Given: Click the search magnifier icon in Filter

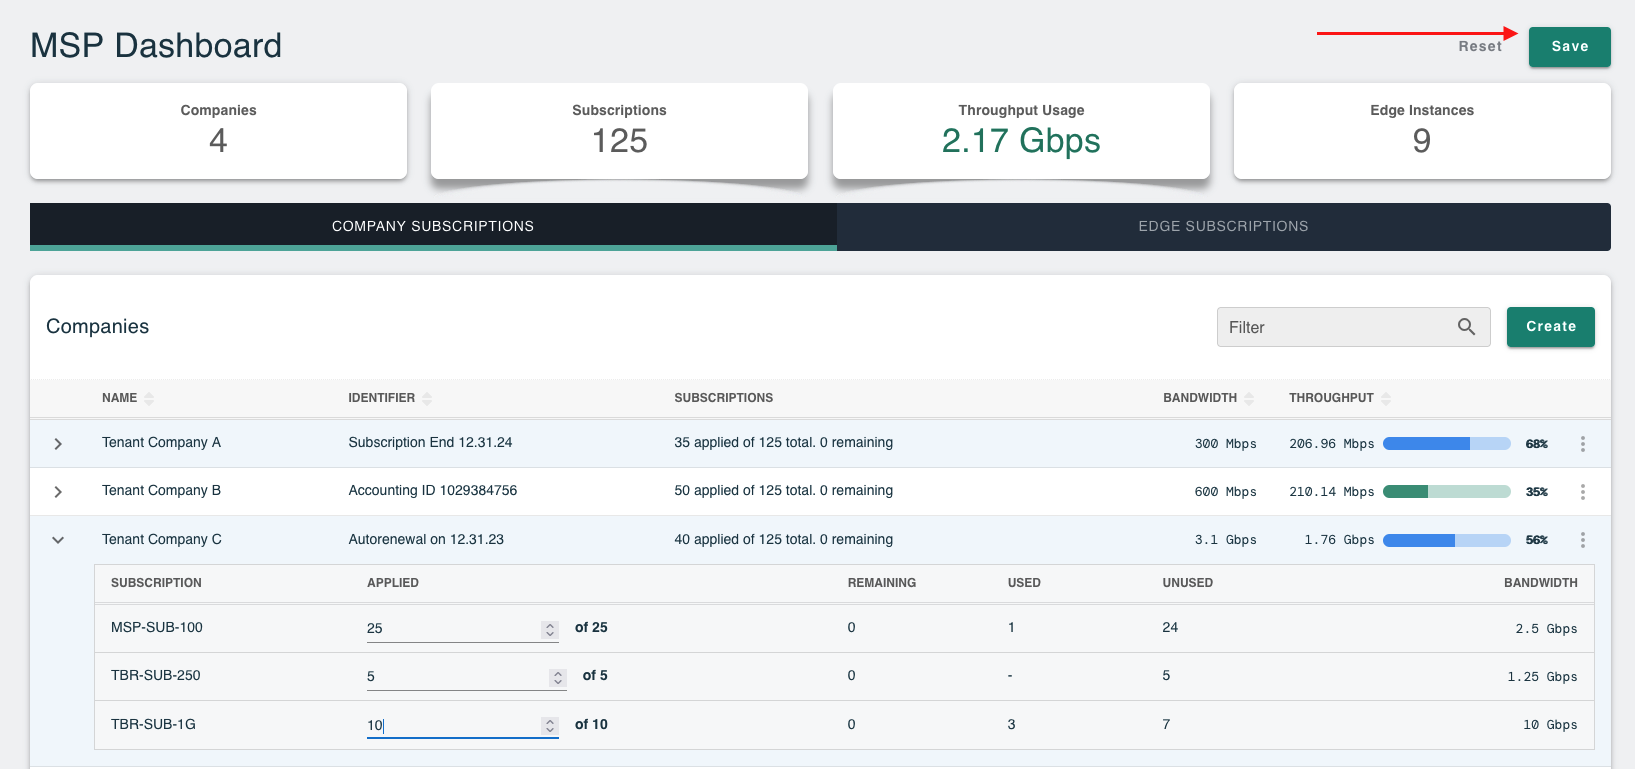Looking at the screenshot, I should pyautogui.click(x=1466, y=327).
